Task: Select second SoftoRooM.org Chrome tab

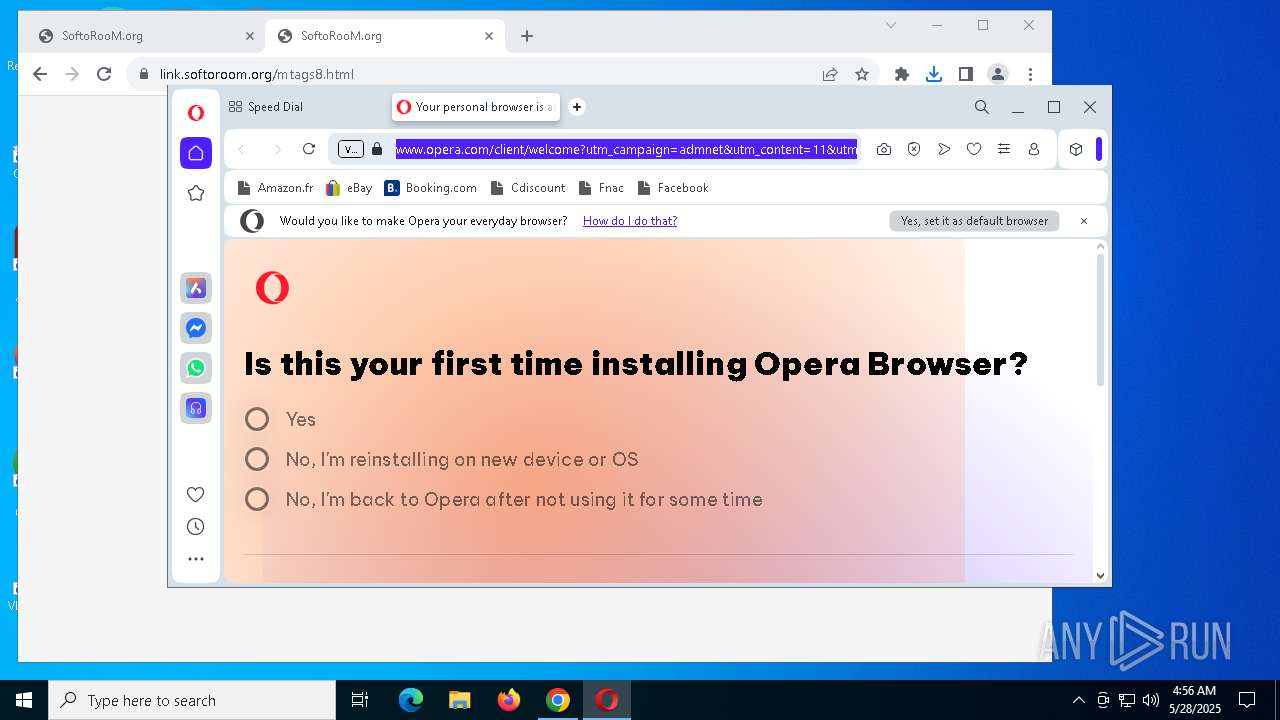Action: pyautogui.click(x=385, y=36)
